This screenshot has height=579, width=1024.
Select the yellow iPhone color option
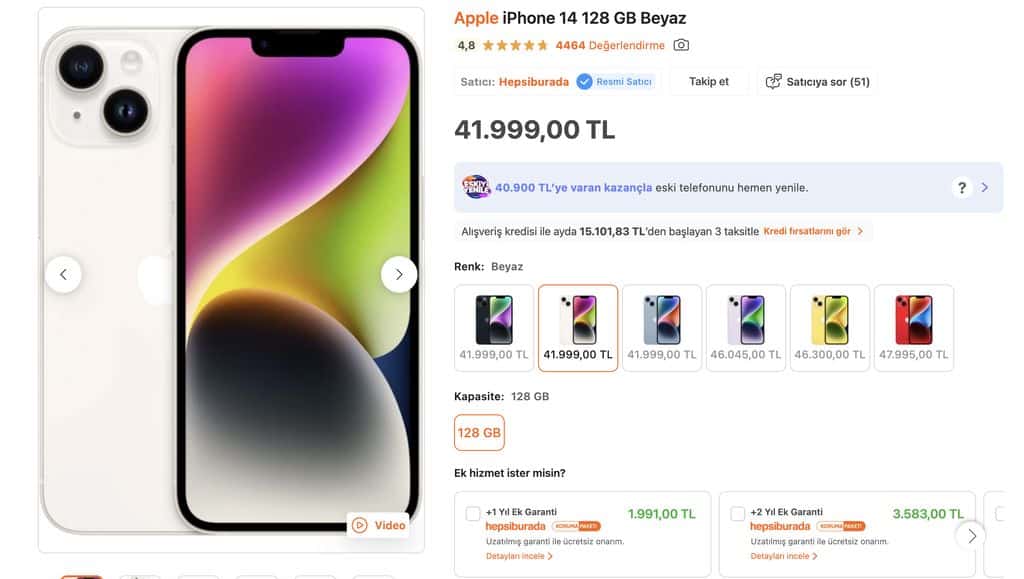point(829,328)
